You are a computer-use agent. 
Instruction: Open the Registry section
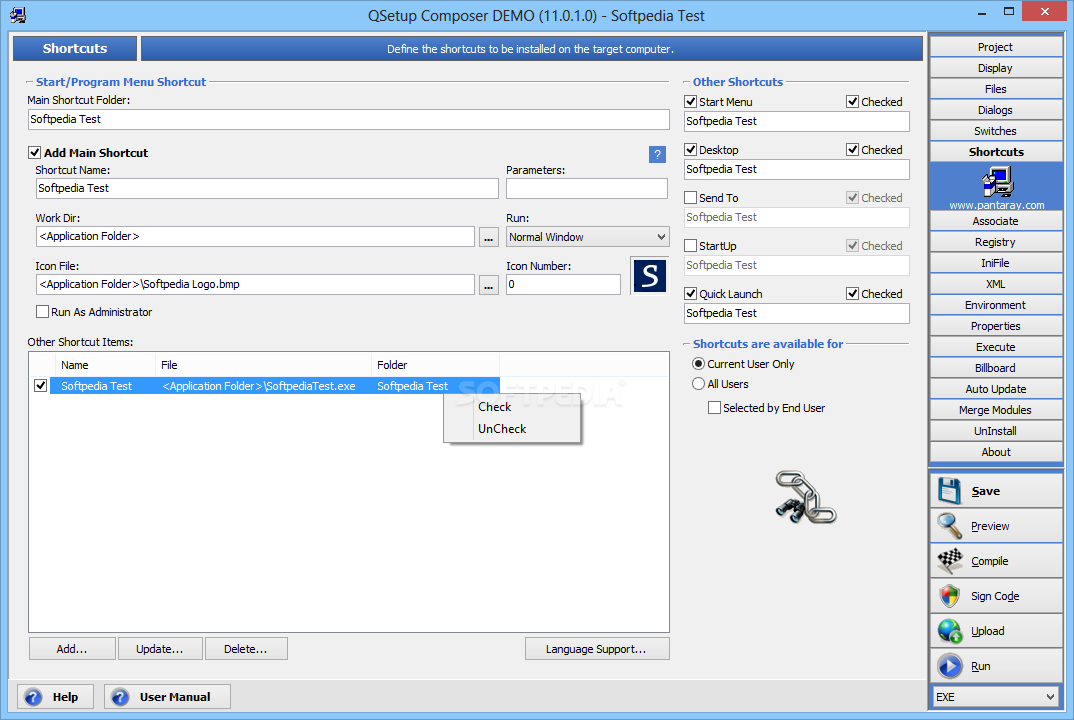point(995,242)
